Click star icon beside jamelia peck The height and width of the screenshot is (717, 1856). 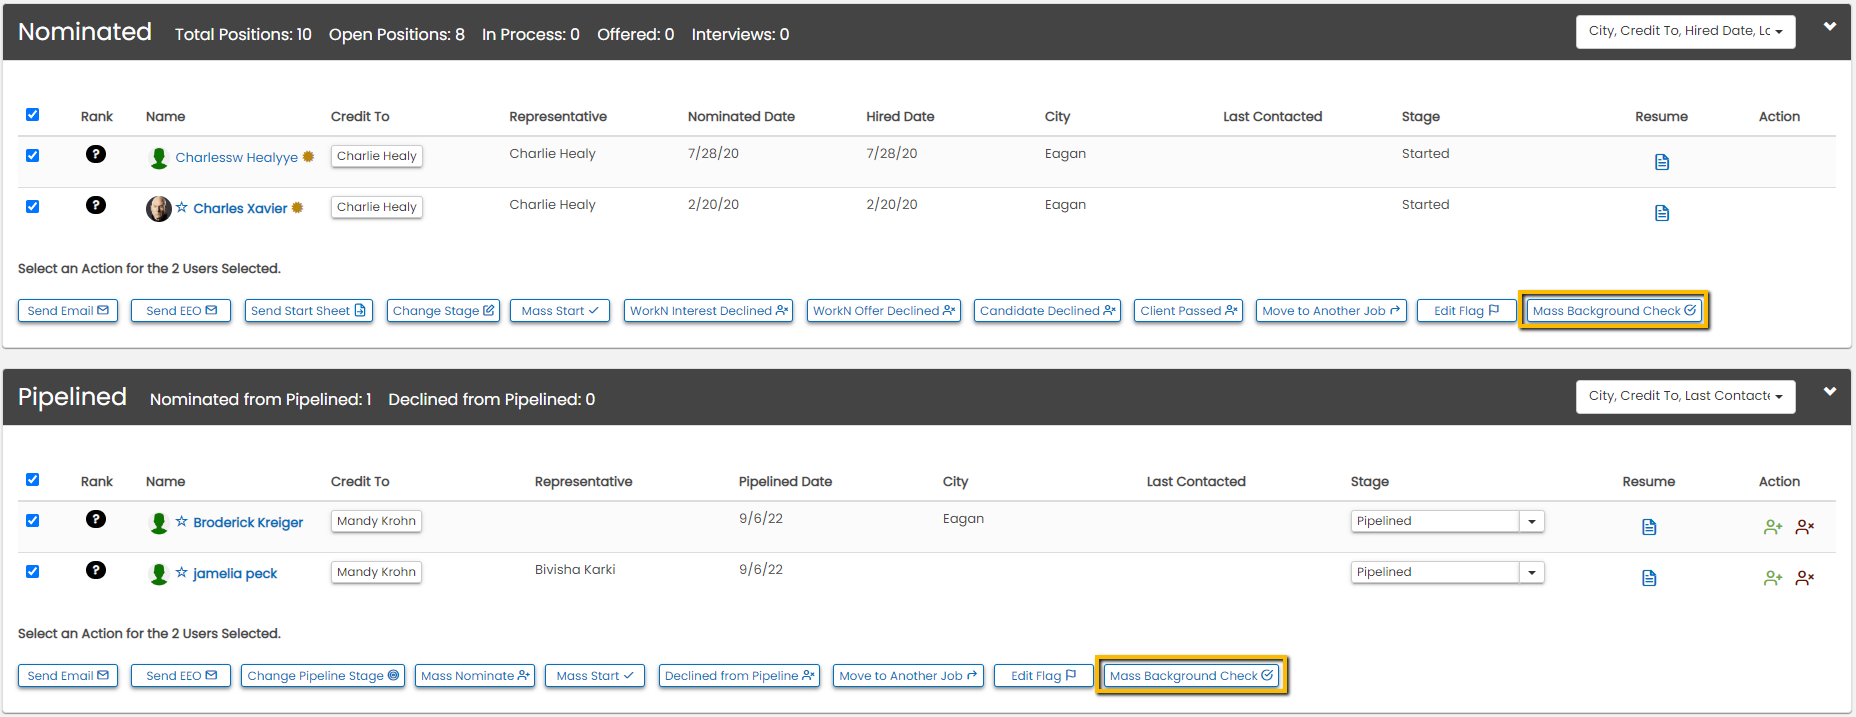click(x=182, y=573)
